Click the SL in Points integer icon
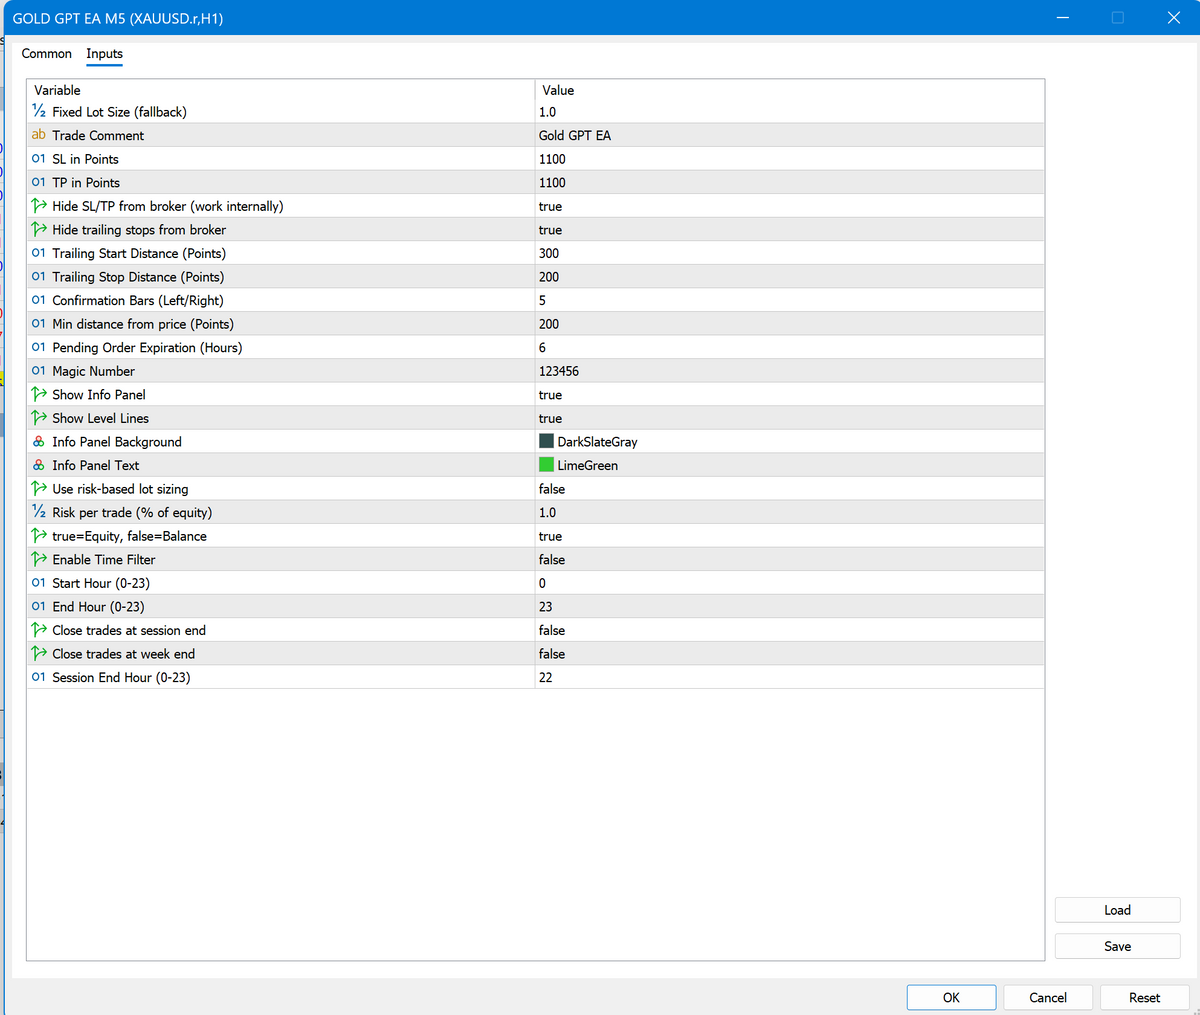This screenshot has width=1200, height=1015. pos(38,159)
